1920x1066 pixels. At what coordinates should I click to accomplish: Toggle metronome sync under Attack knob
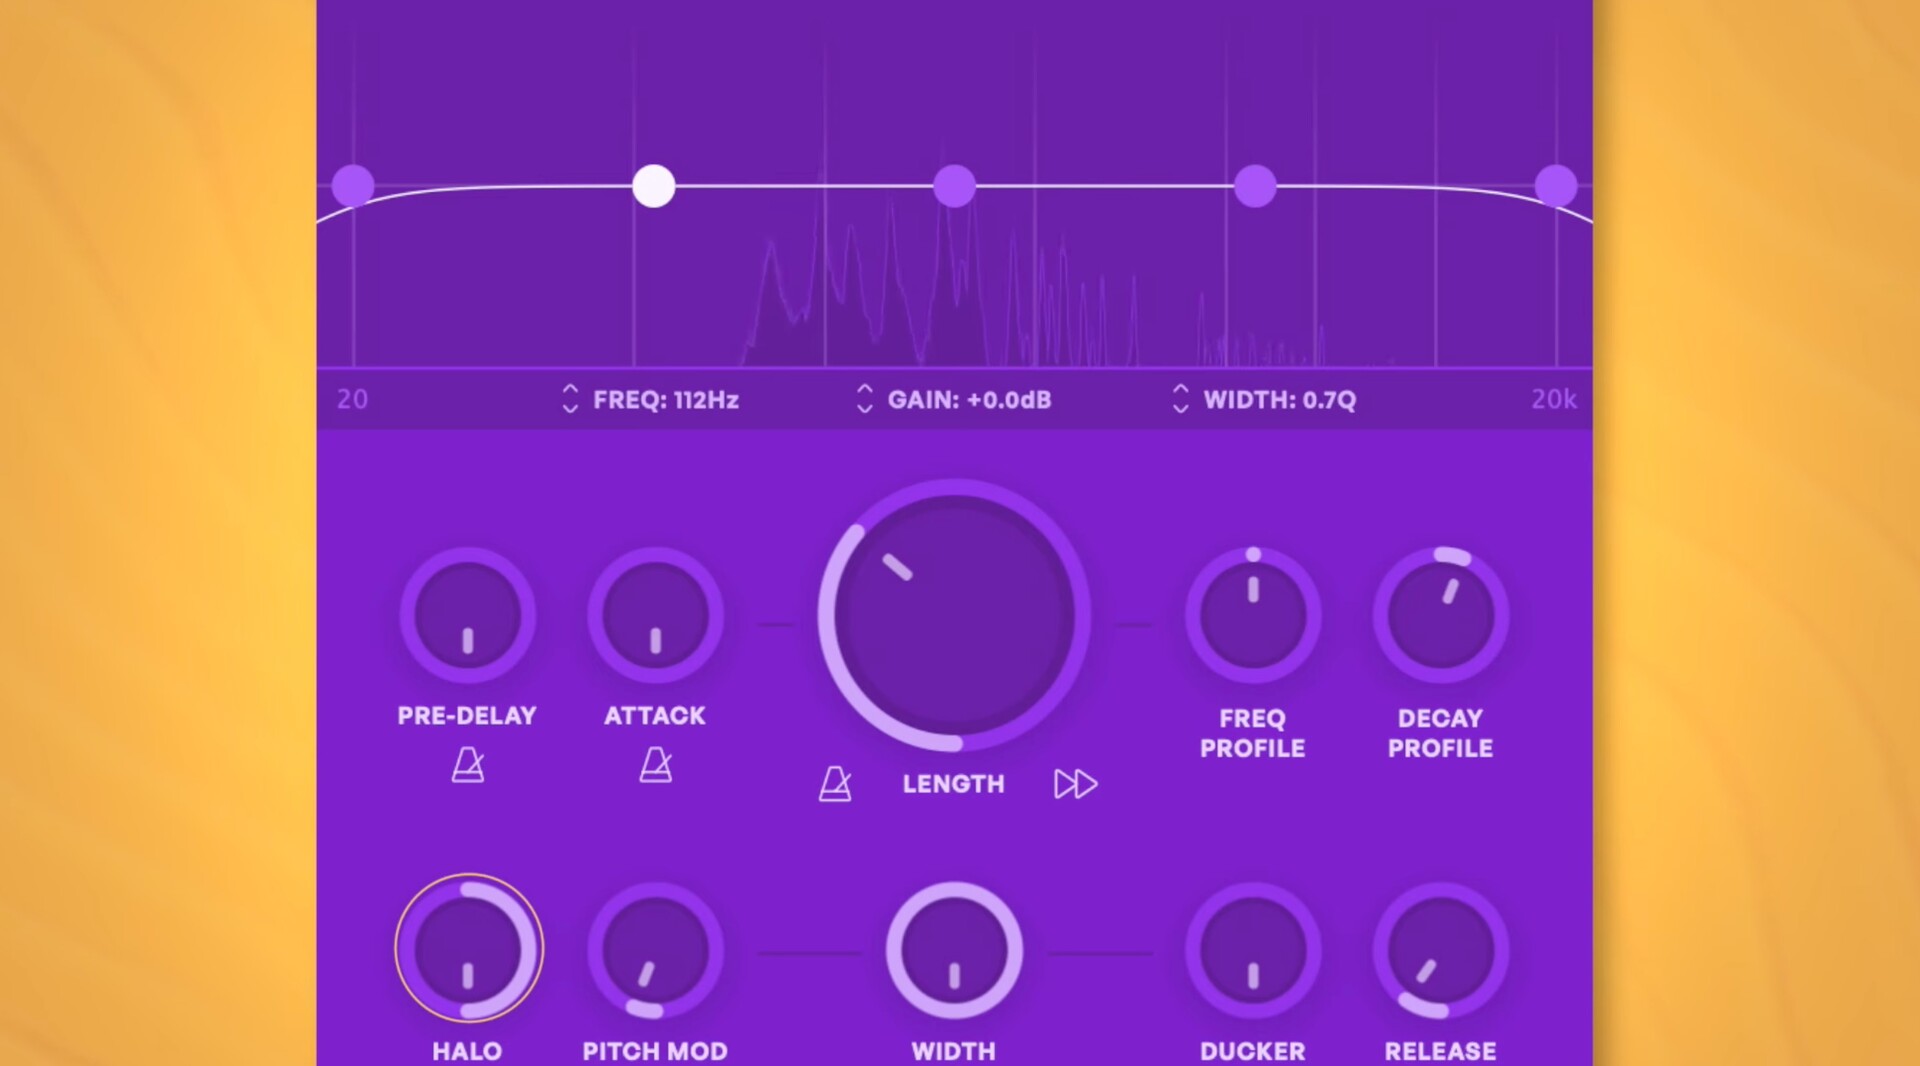[x=656, y=765]
